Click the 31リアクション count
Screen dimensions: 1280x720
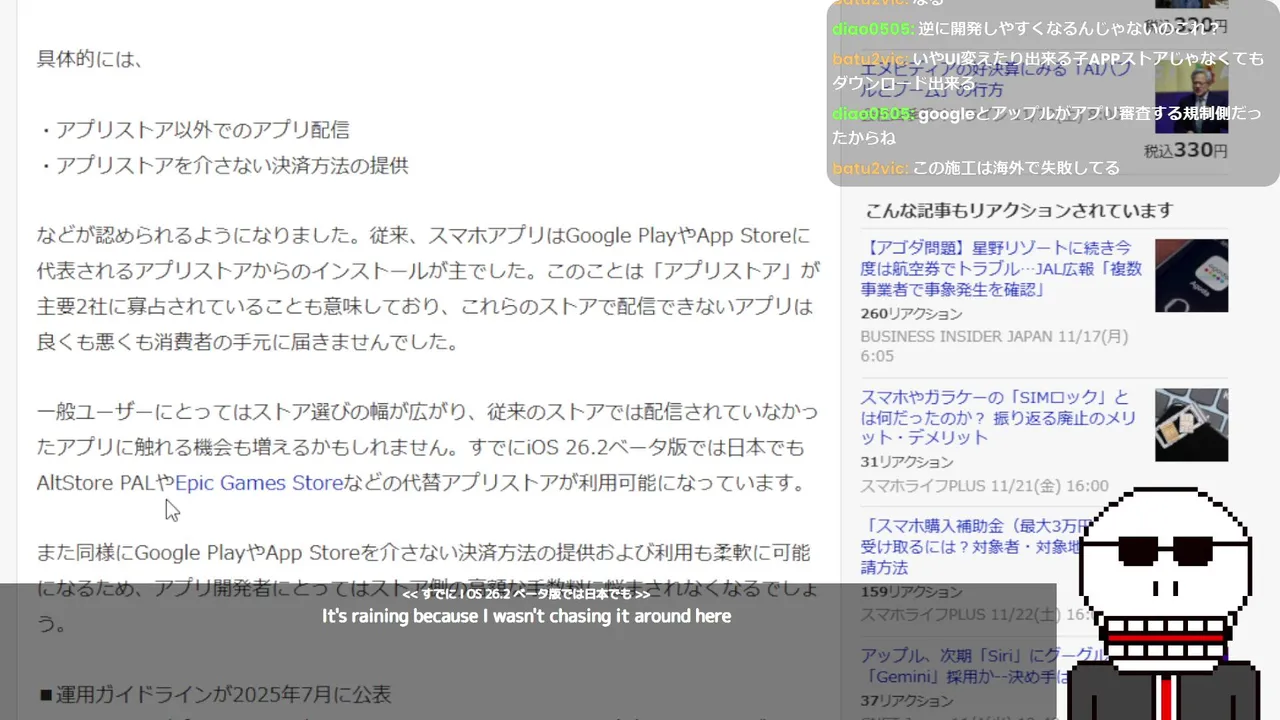tap(907, 462)
